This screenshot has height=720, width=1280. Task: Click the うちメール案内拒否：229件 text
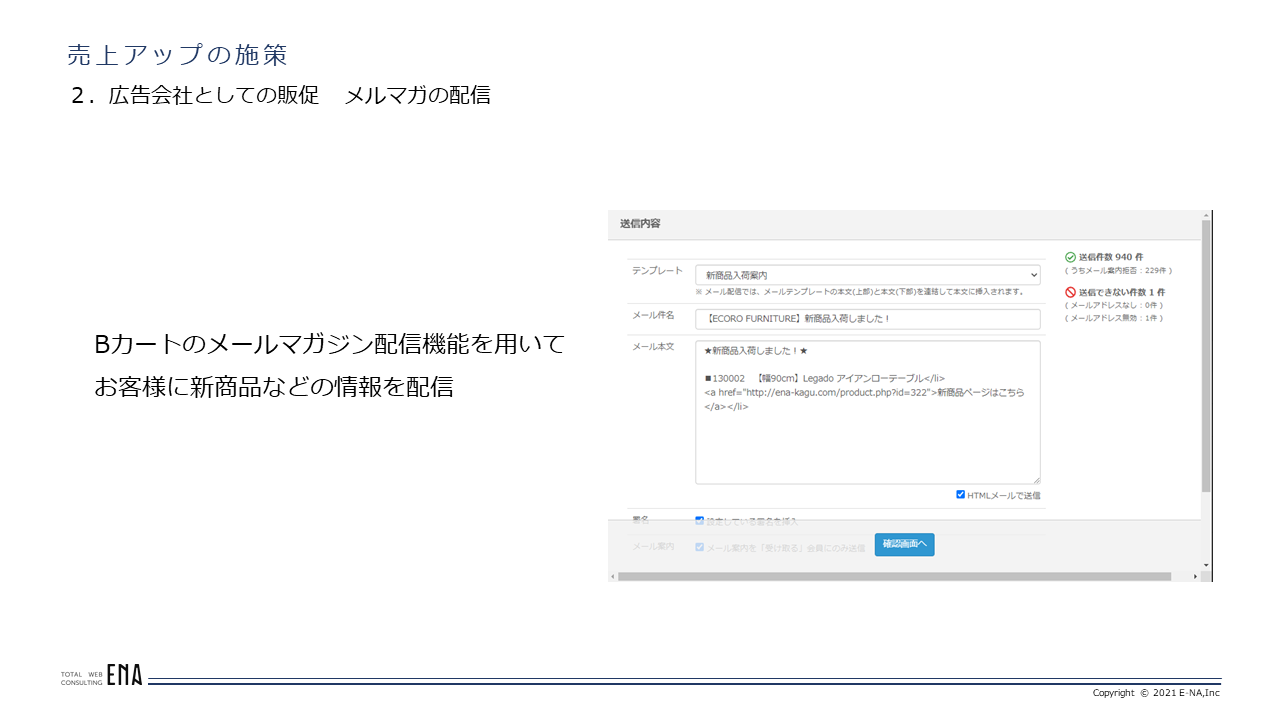point(1119,270)
